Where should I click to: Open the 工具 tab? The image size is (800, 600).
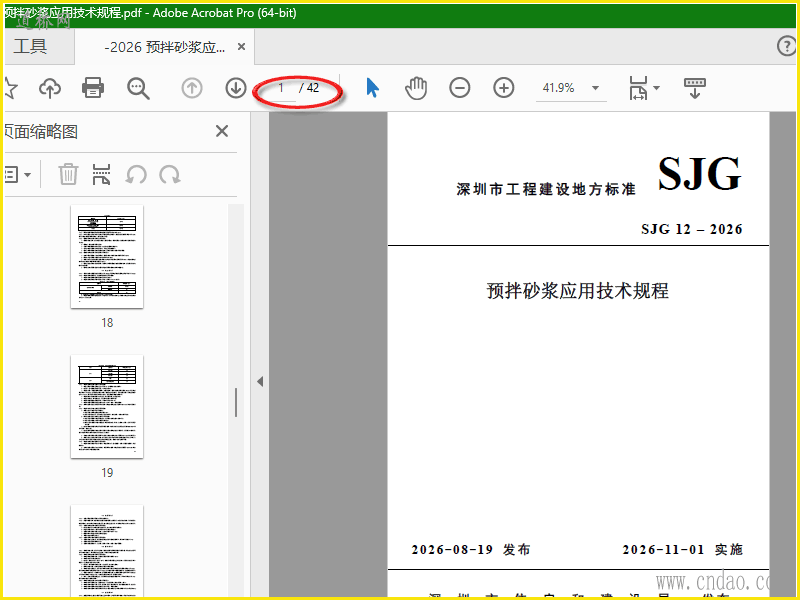(30, 46)
